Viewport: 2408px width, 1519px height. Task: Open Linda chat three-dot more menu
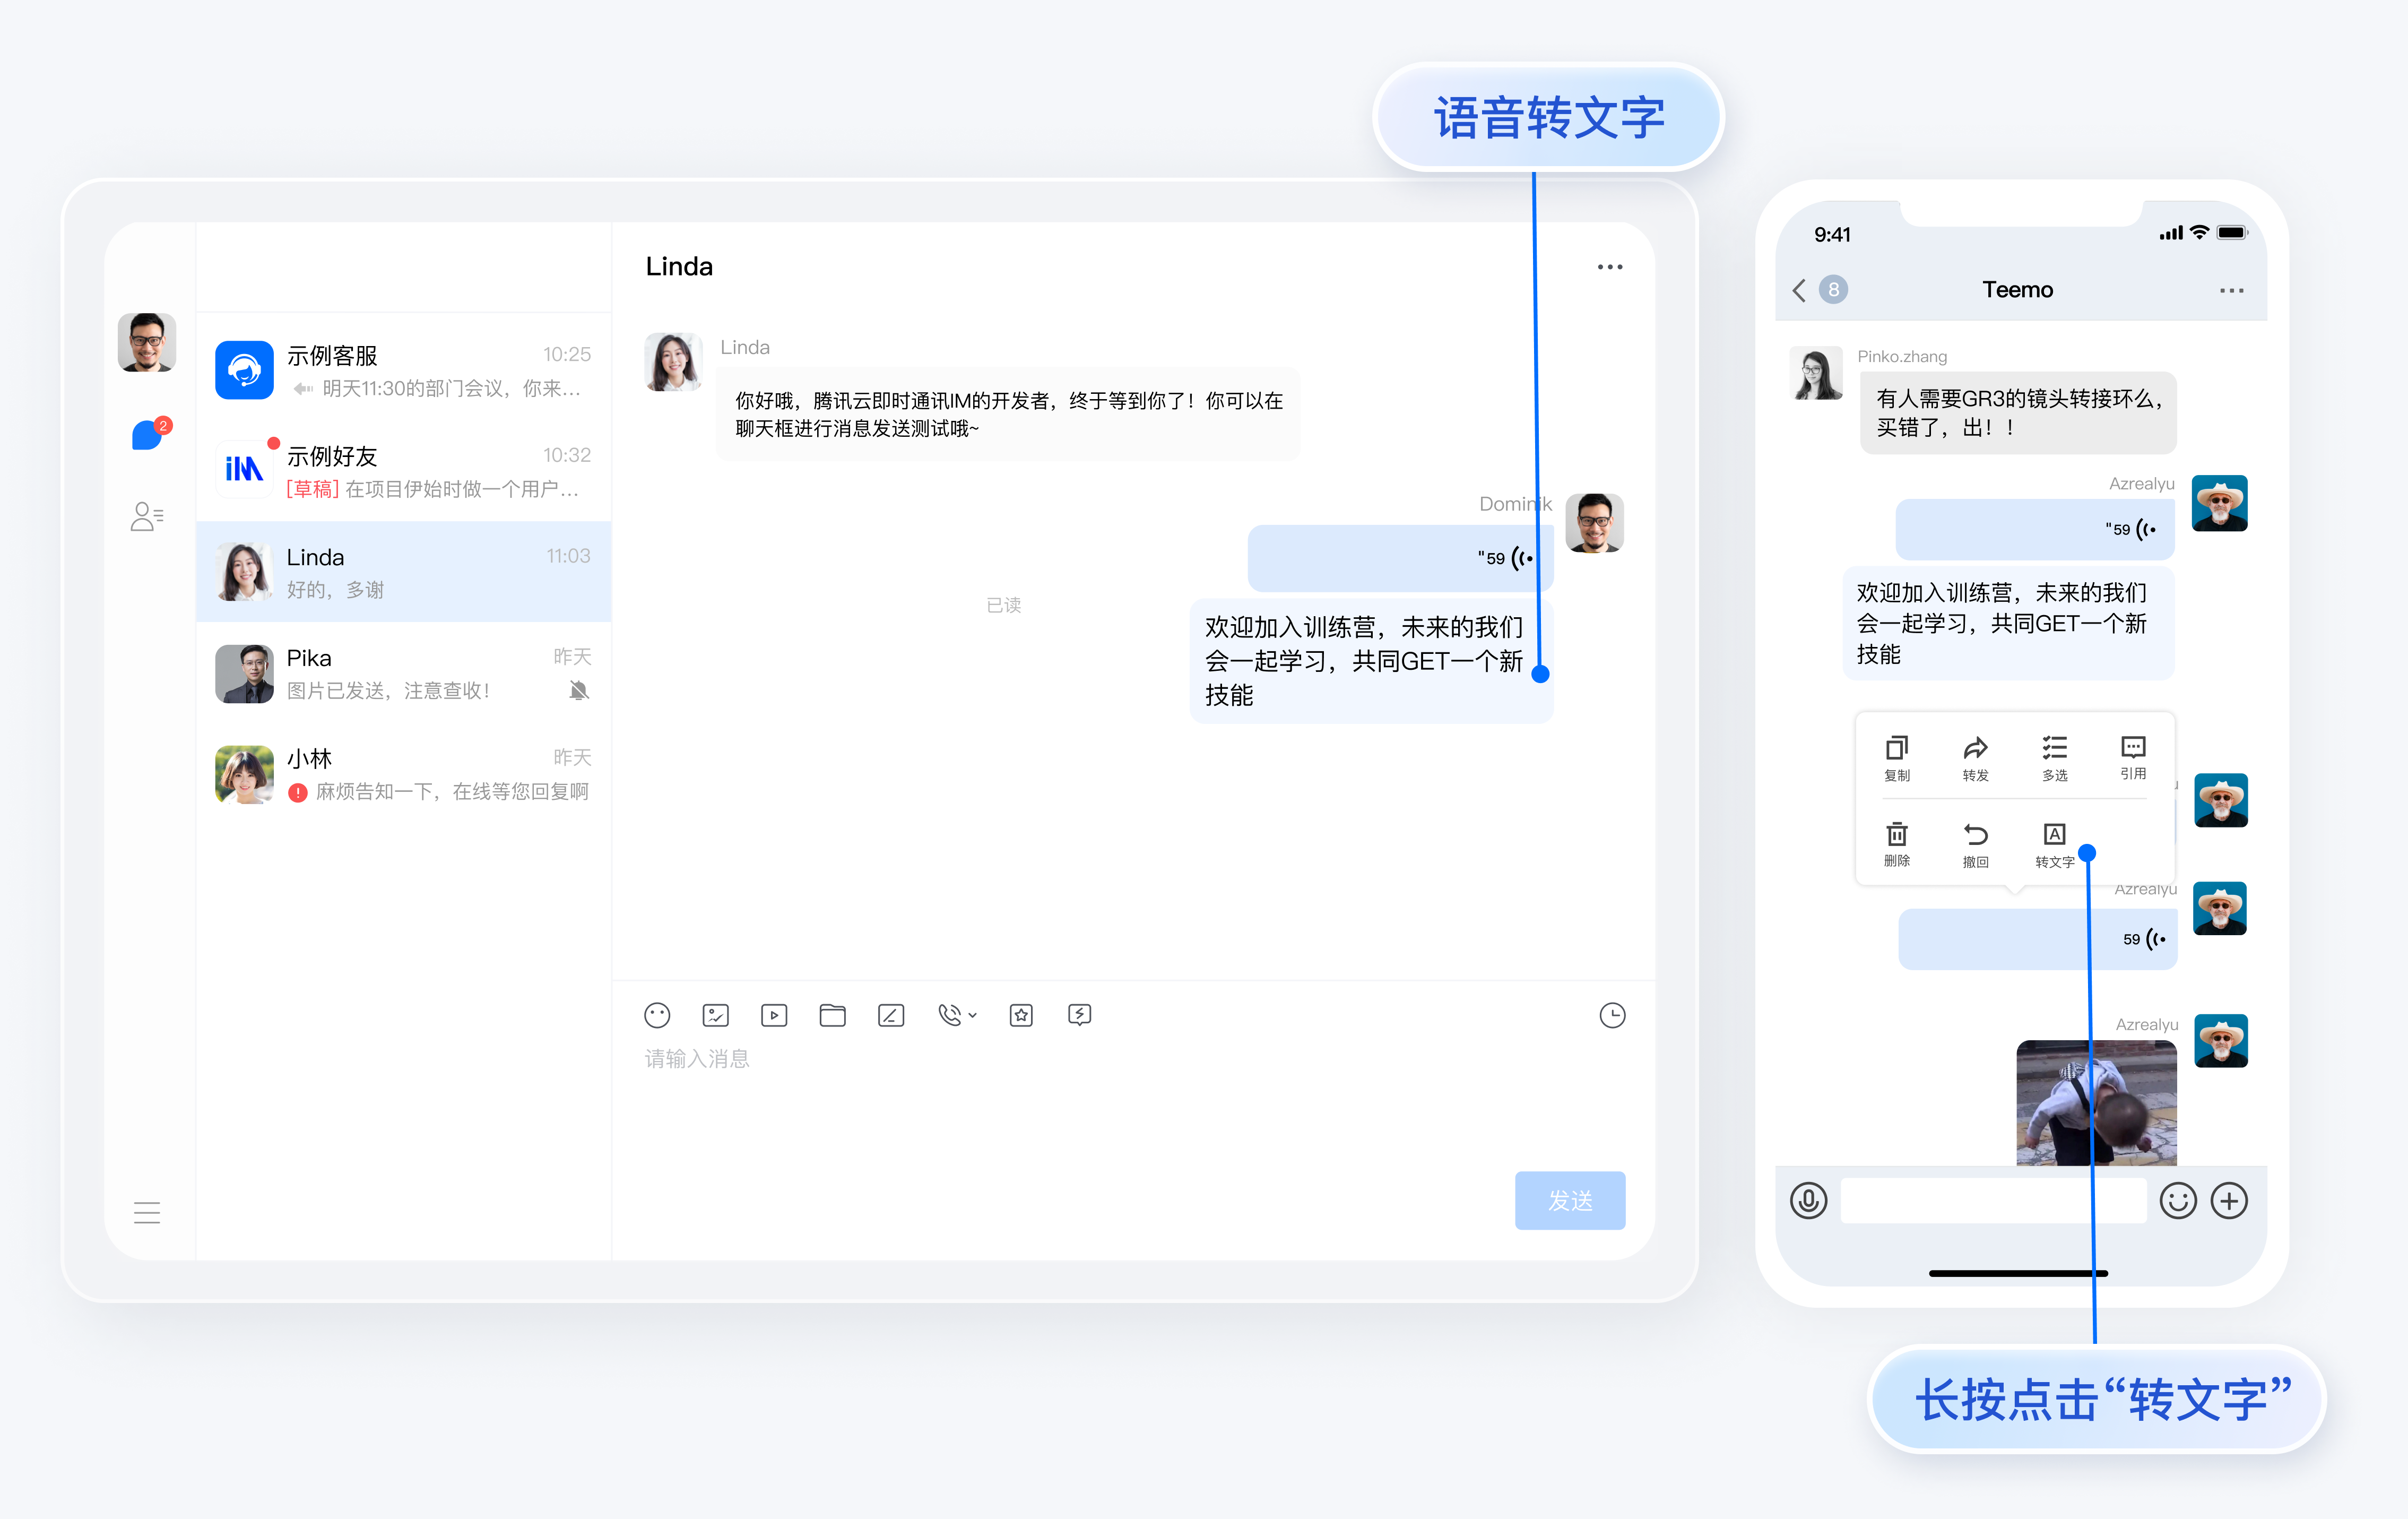(1610, 267)
